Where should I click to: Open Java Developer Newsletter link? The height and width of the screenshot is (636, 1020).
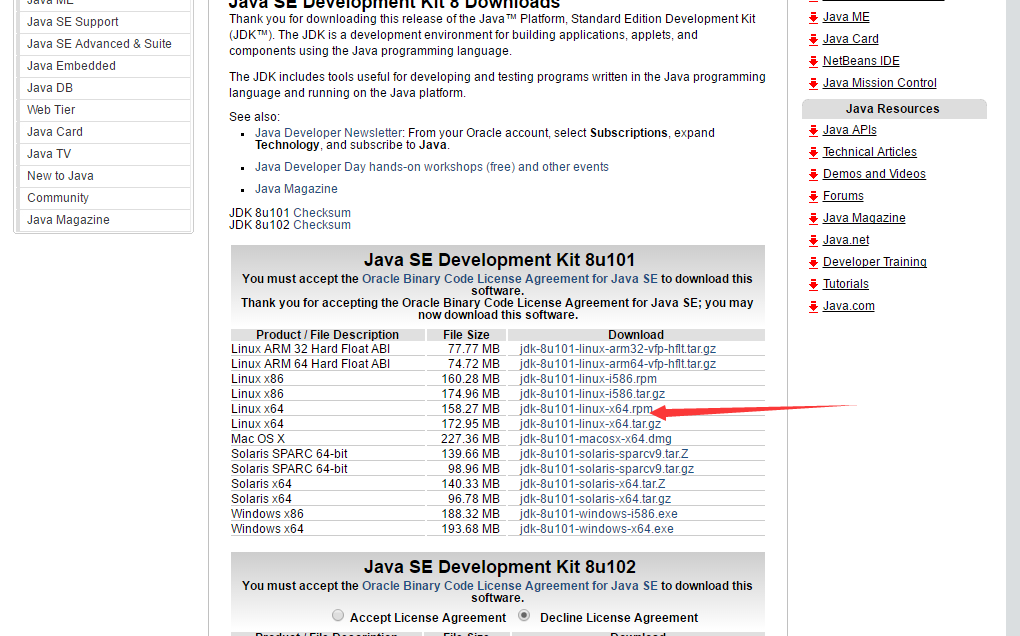tap(329, 133)
